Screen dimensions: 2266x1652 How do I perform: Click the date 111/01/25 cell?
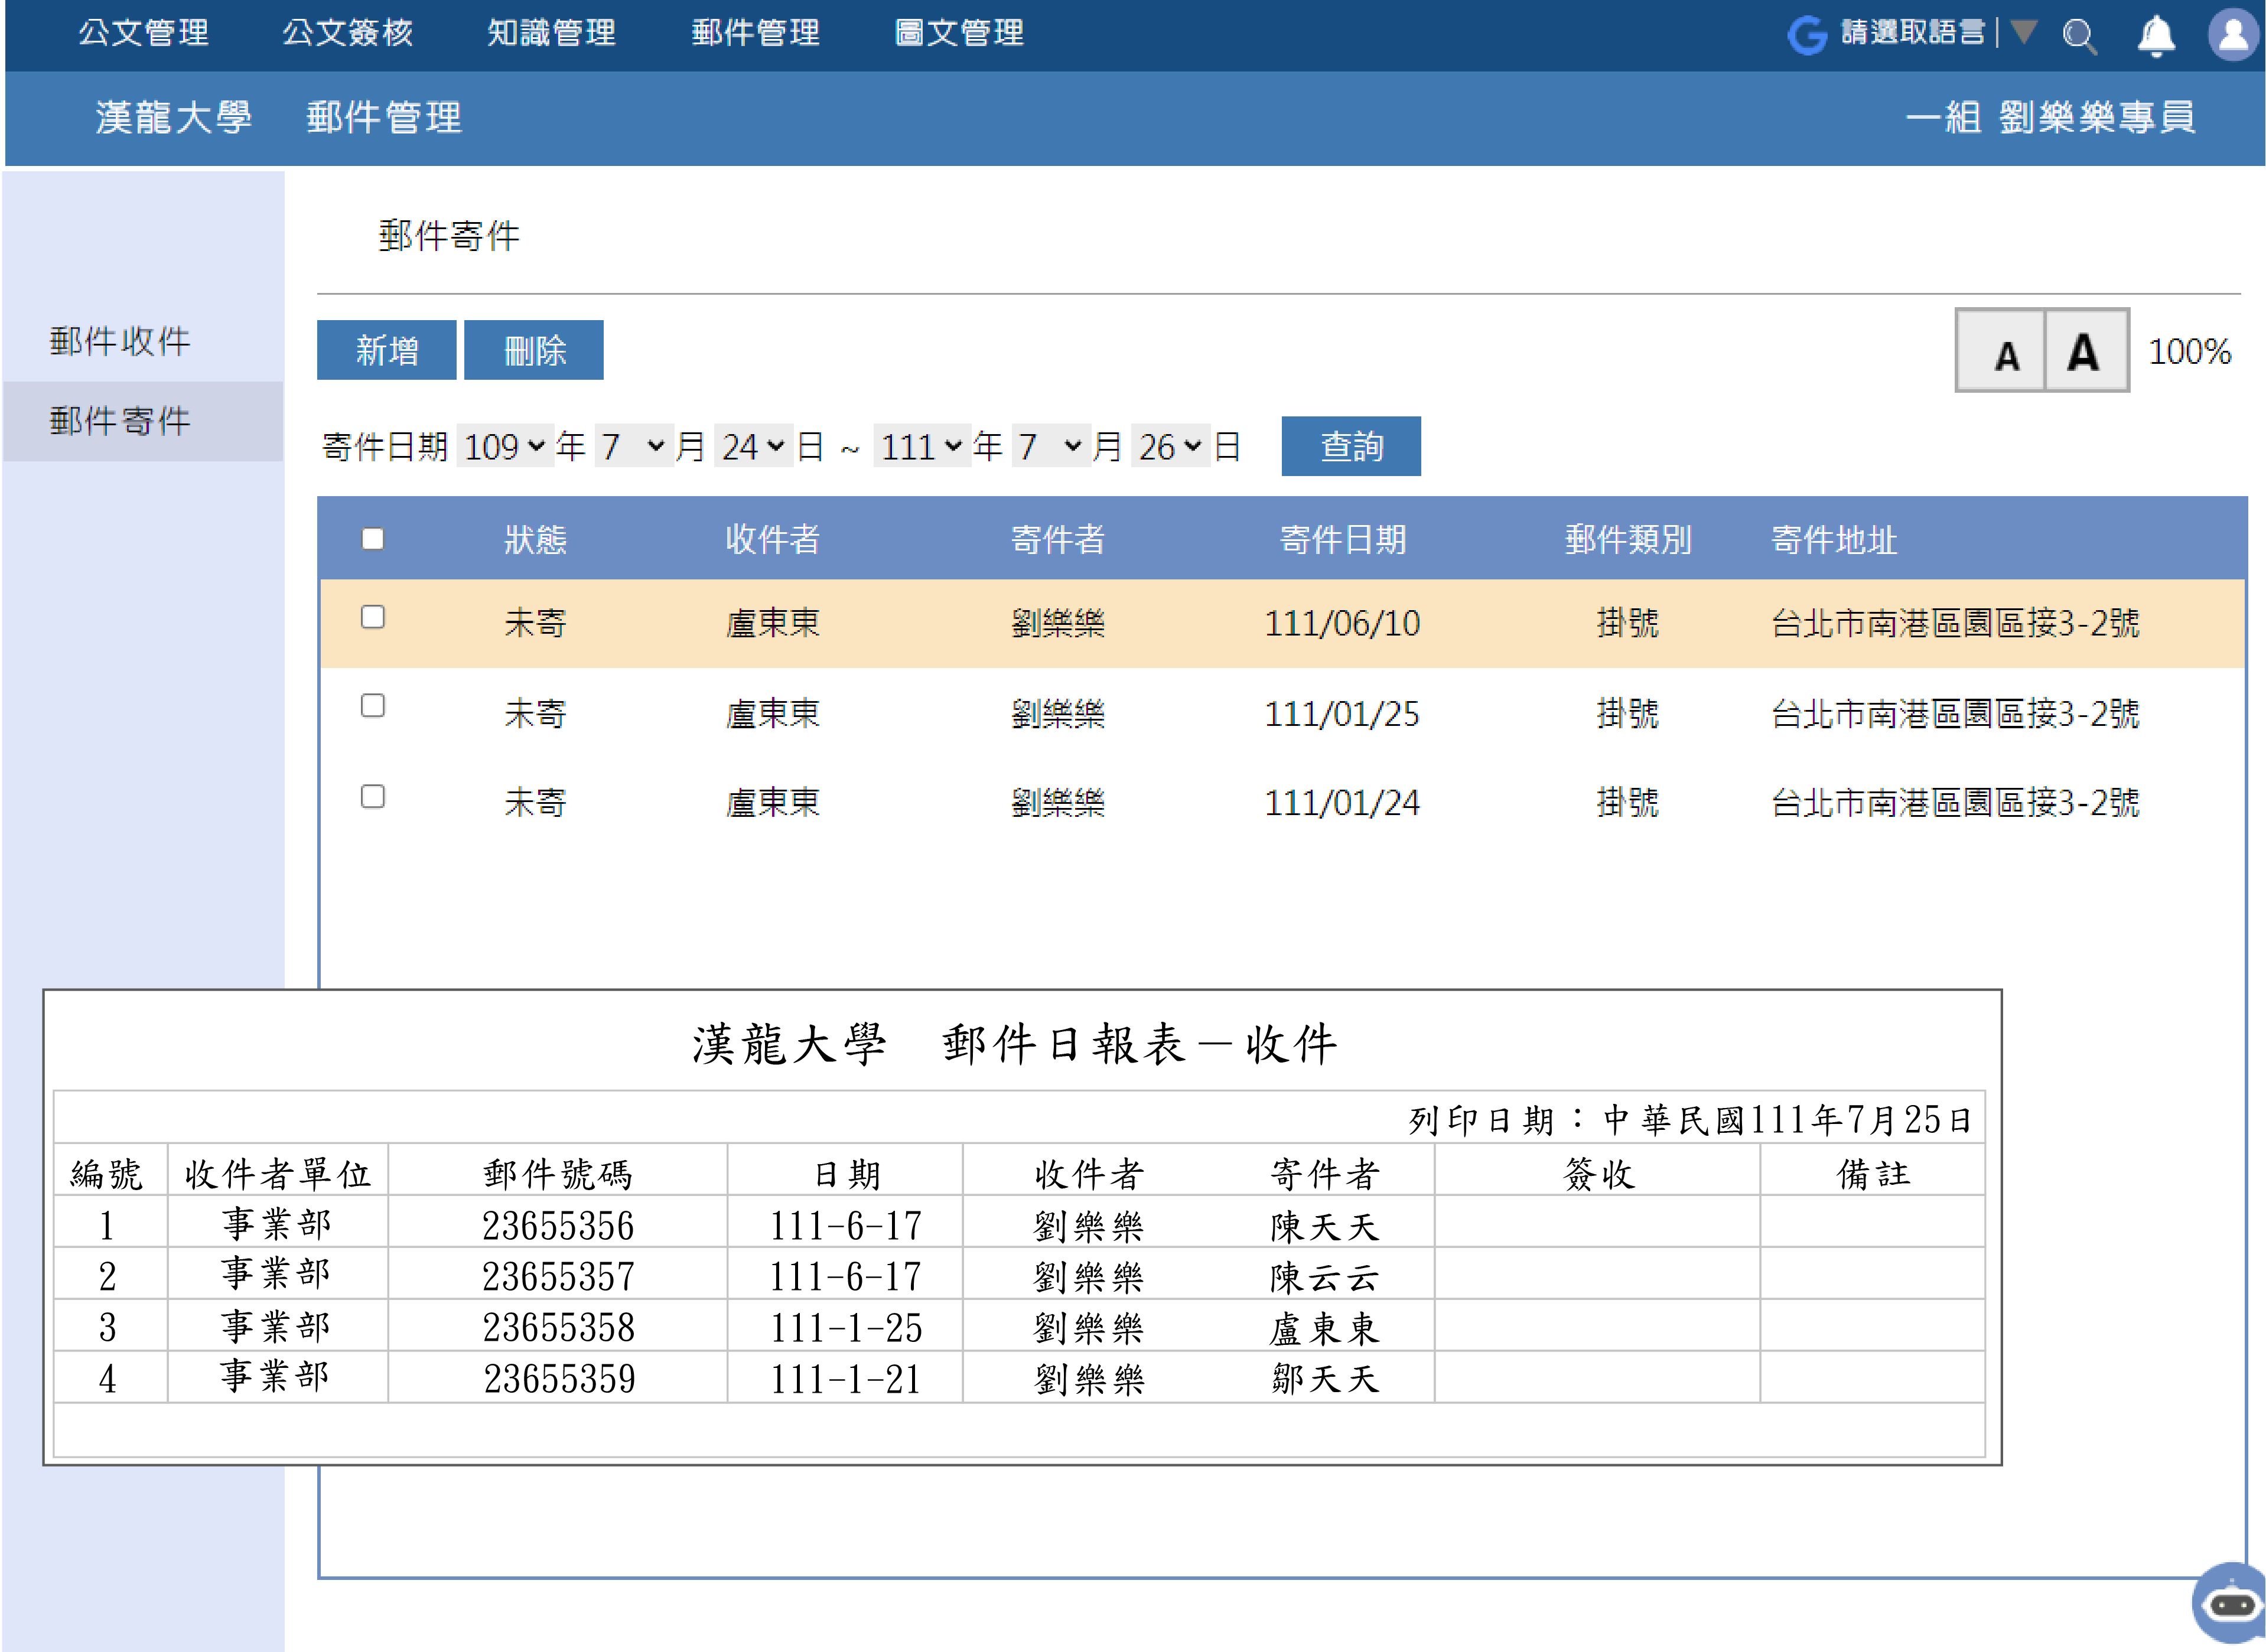1343,714
